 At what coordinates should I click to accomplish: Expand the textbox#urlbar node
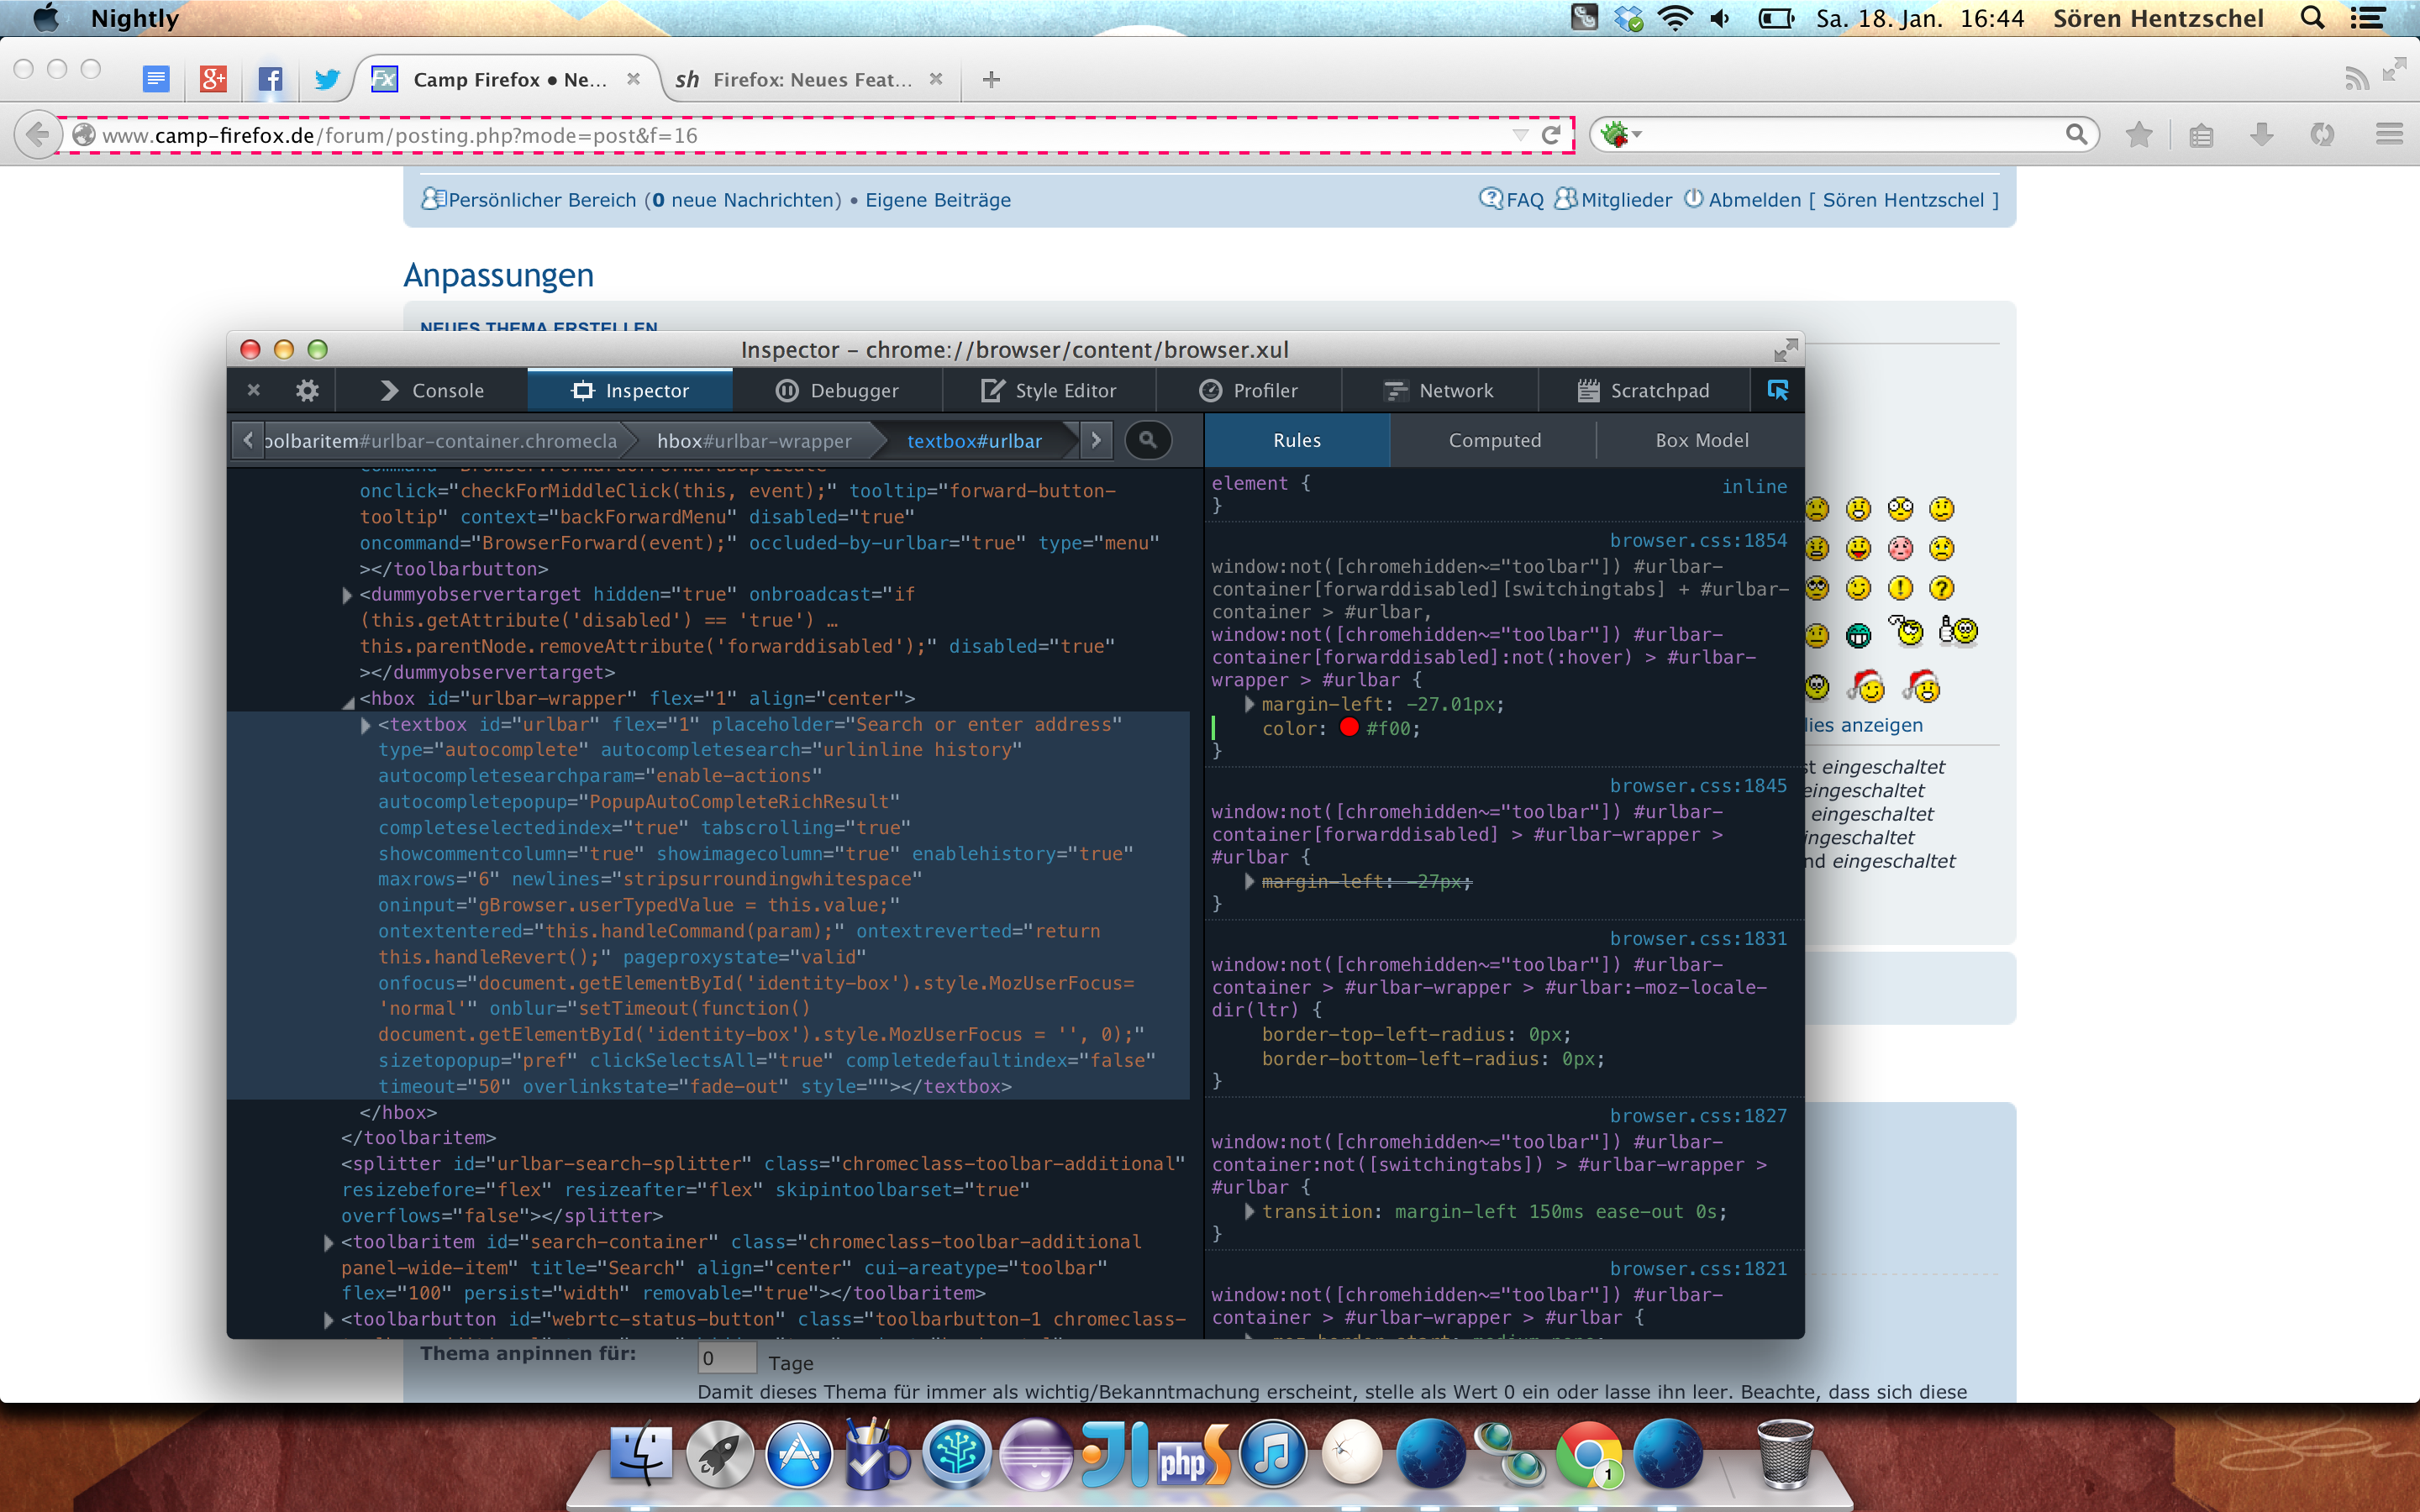[366, 725]
